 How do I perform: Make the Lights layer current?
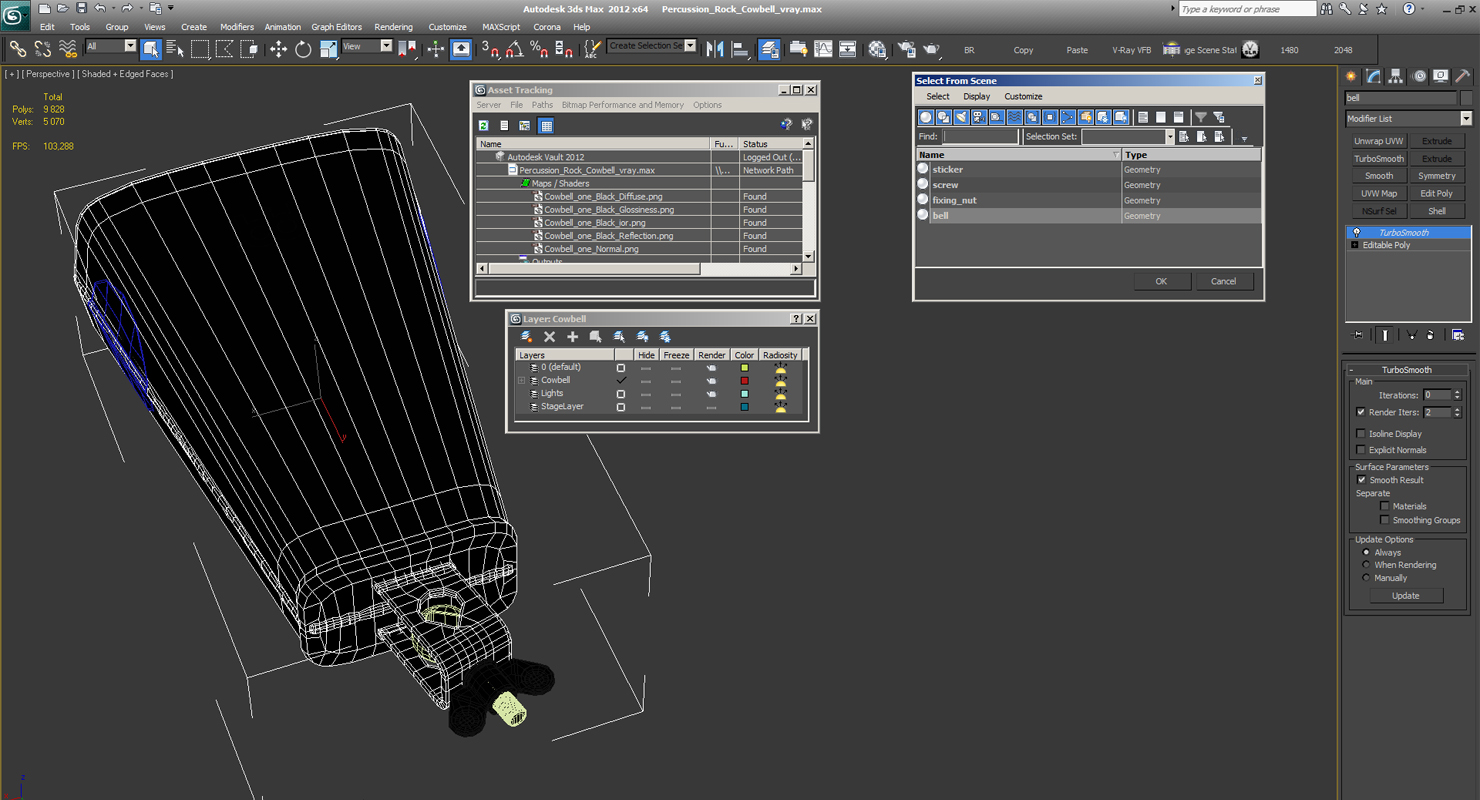click(621, 394)
